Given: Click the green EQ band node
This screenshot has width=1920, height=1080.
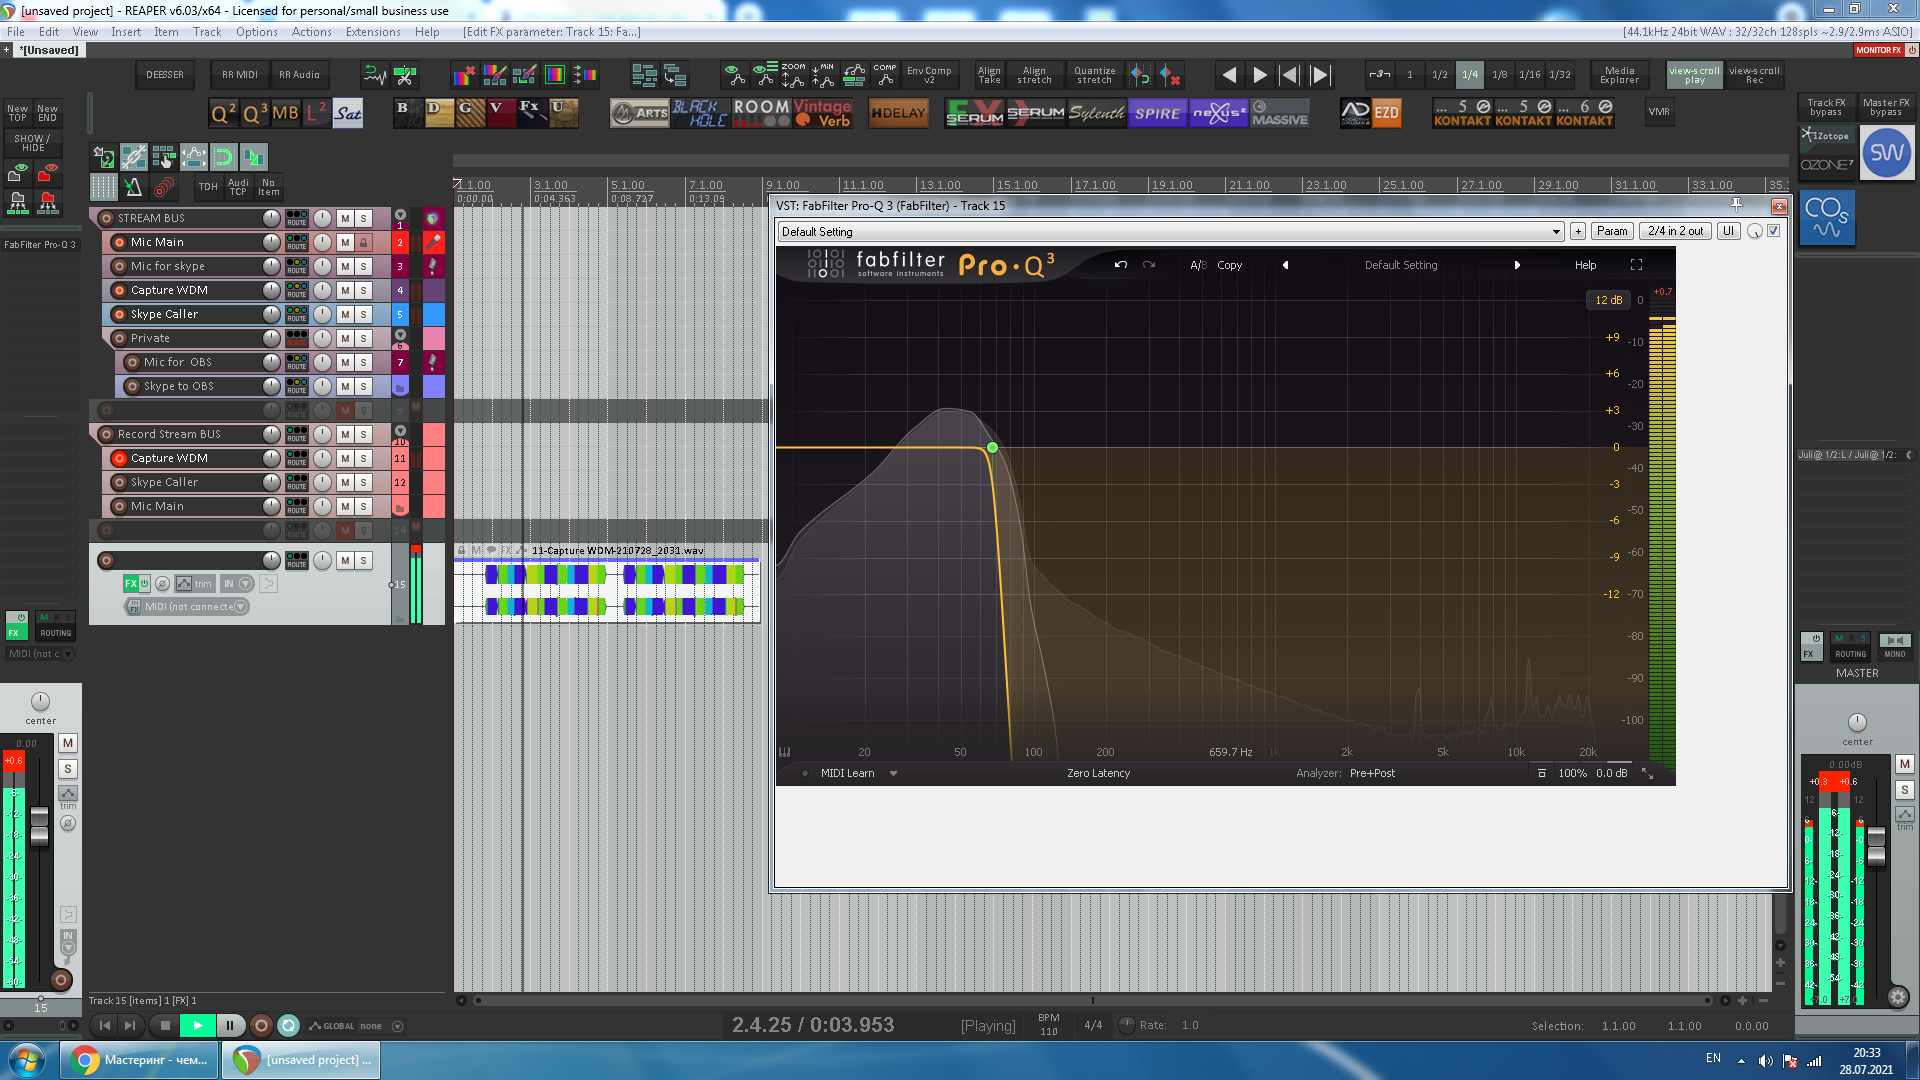Looking at the screenshot, I should pos(992,448).
